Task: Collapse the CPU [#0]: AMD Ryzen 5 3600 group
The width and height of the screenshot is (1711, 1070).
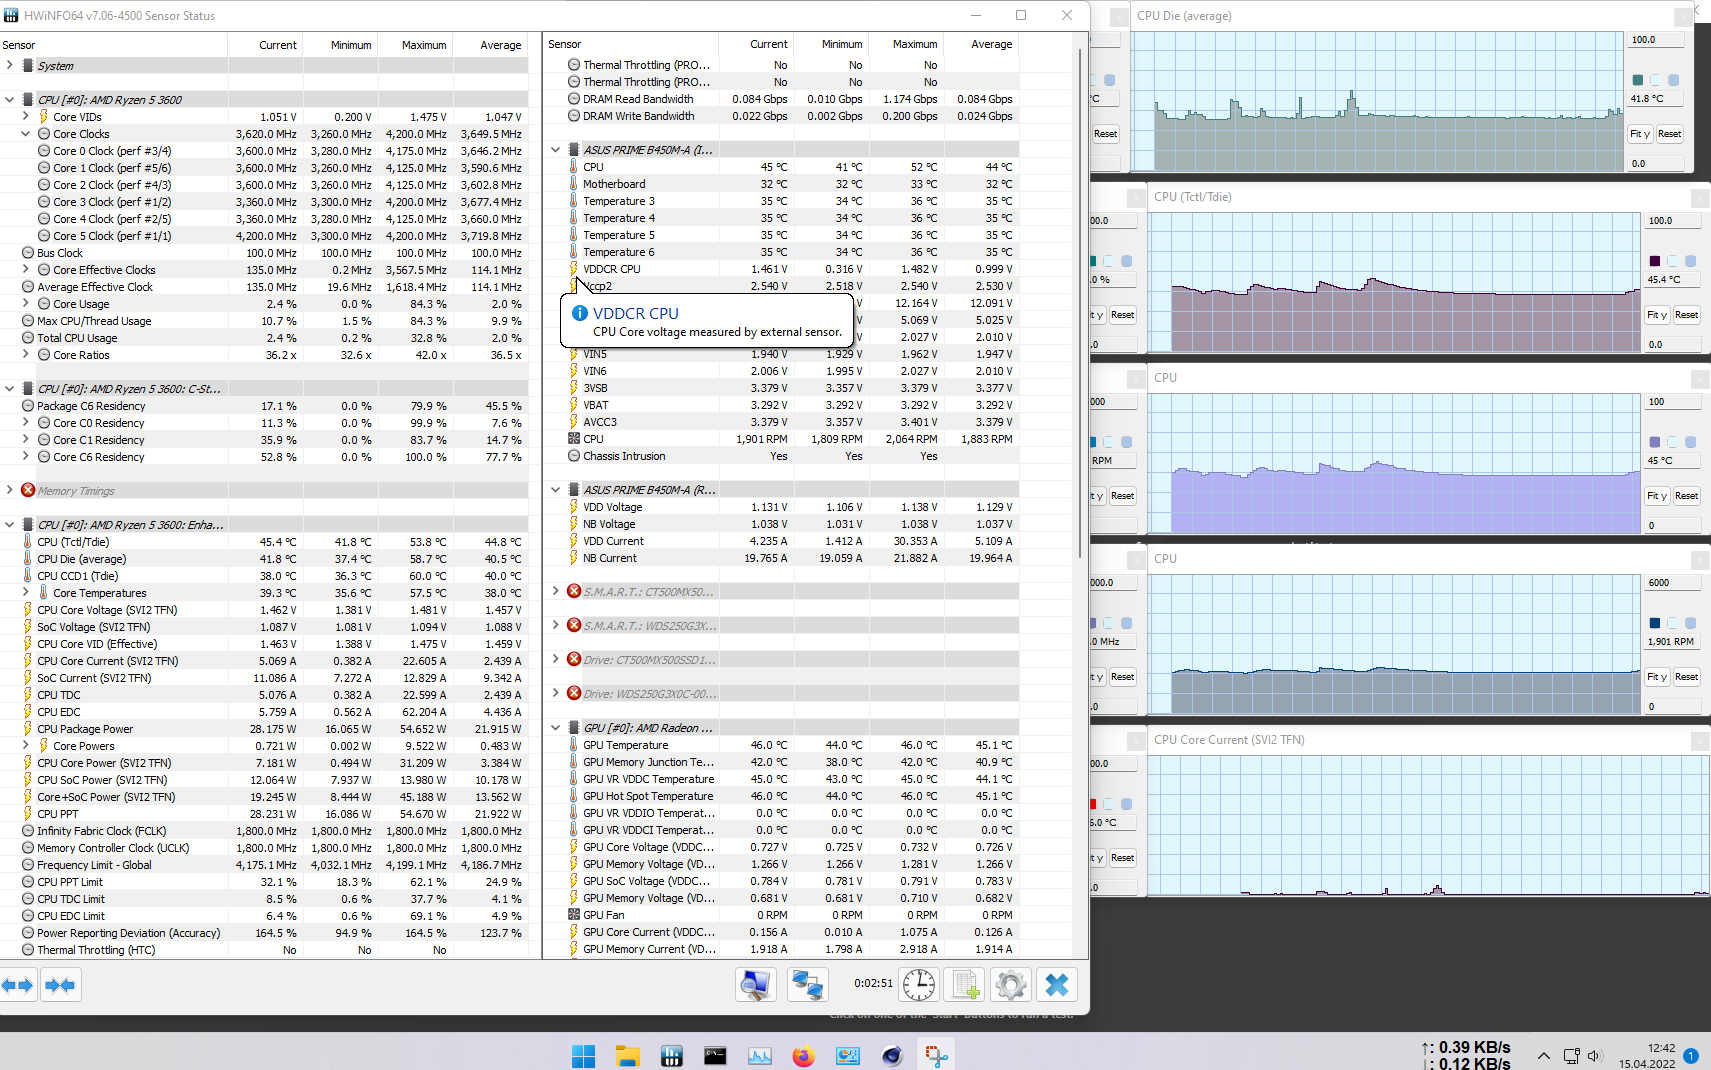Action: 9,100
